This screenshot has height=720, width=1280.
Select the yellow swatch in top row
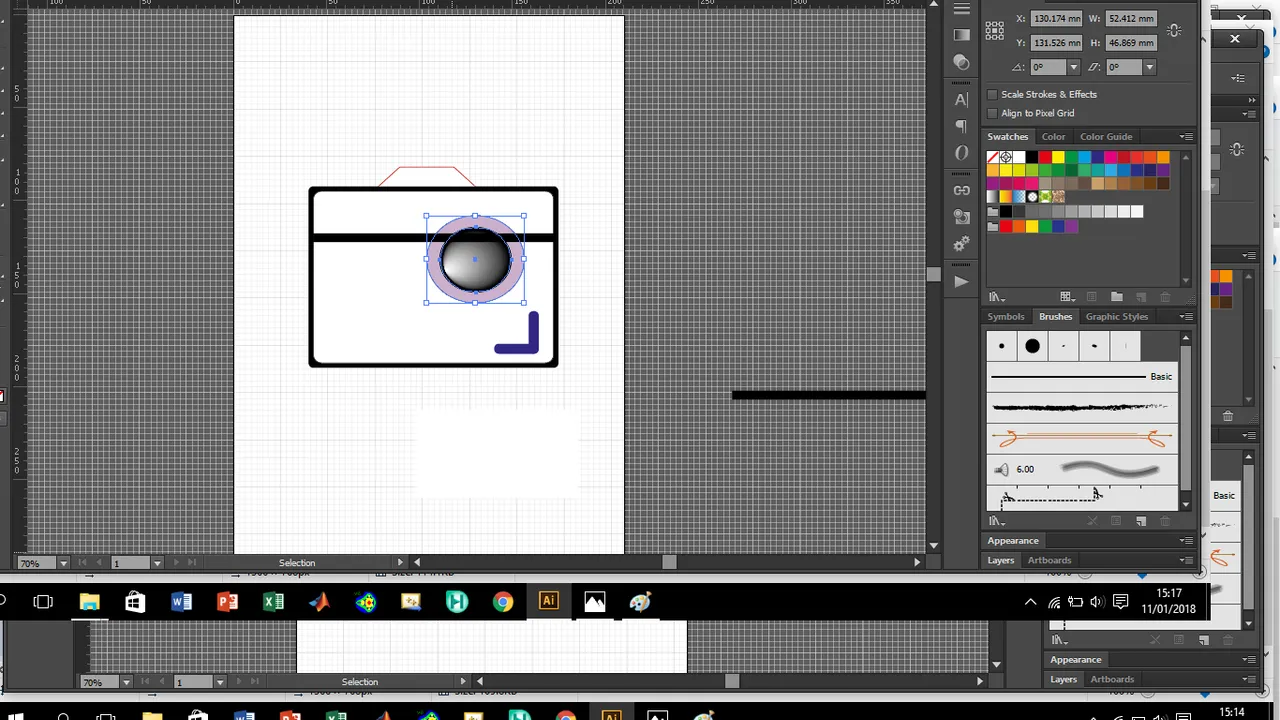(x=1058, y=157)
